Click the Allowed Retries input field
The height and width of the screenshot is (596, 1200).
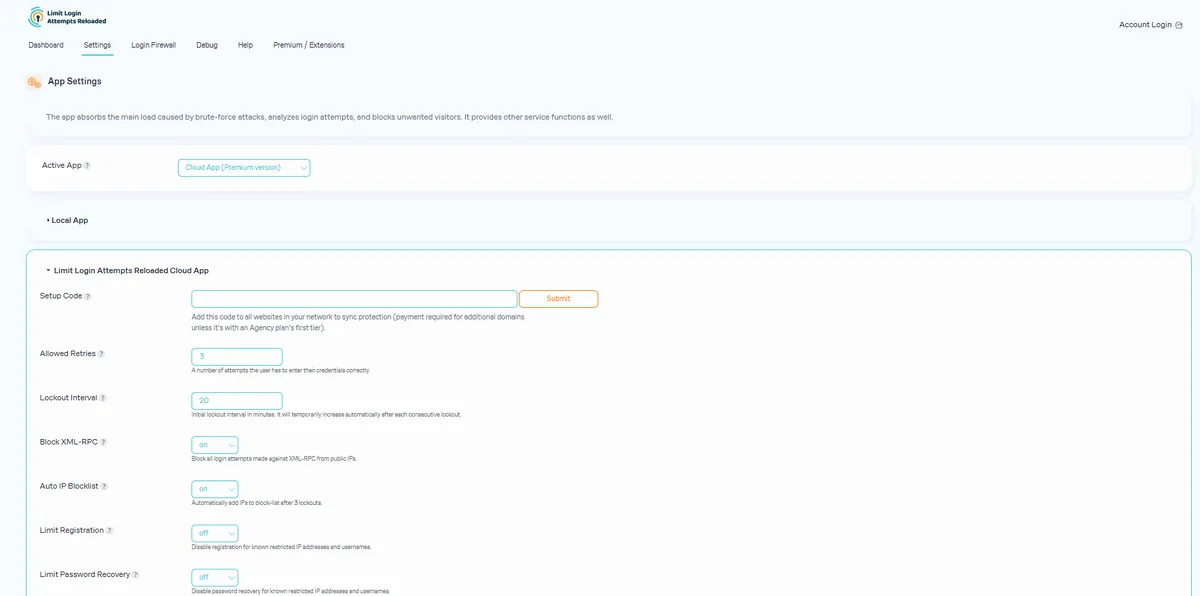(x=237, y=357)
